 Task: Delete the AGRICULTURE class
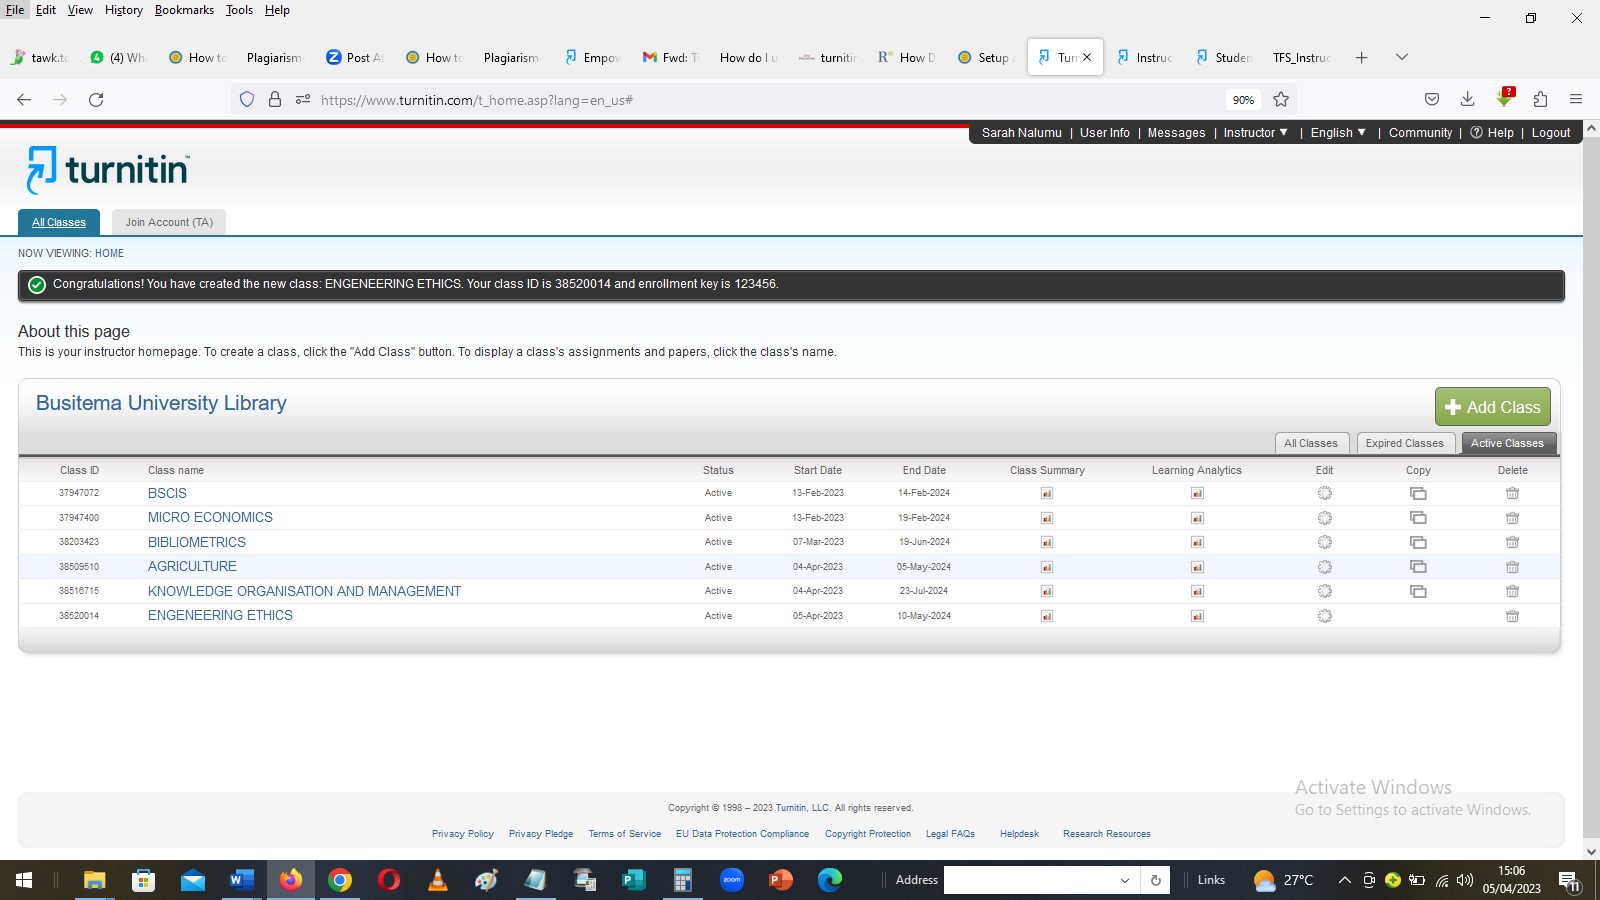pos(1512,567)
